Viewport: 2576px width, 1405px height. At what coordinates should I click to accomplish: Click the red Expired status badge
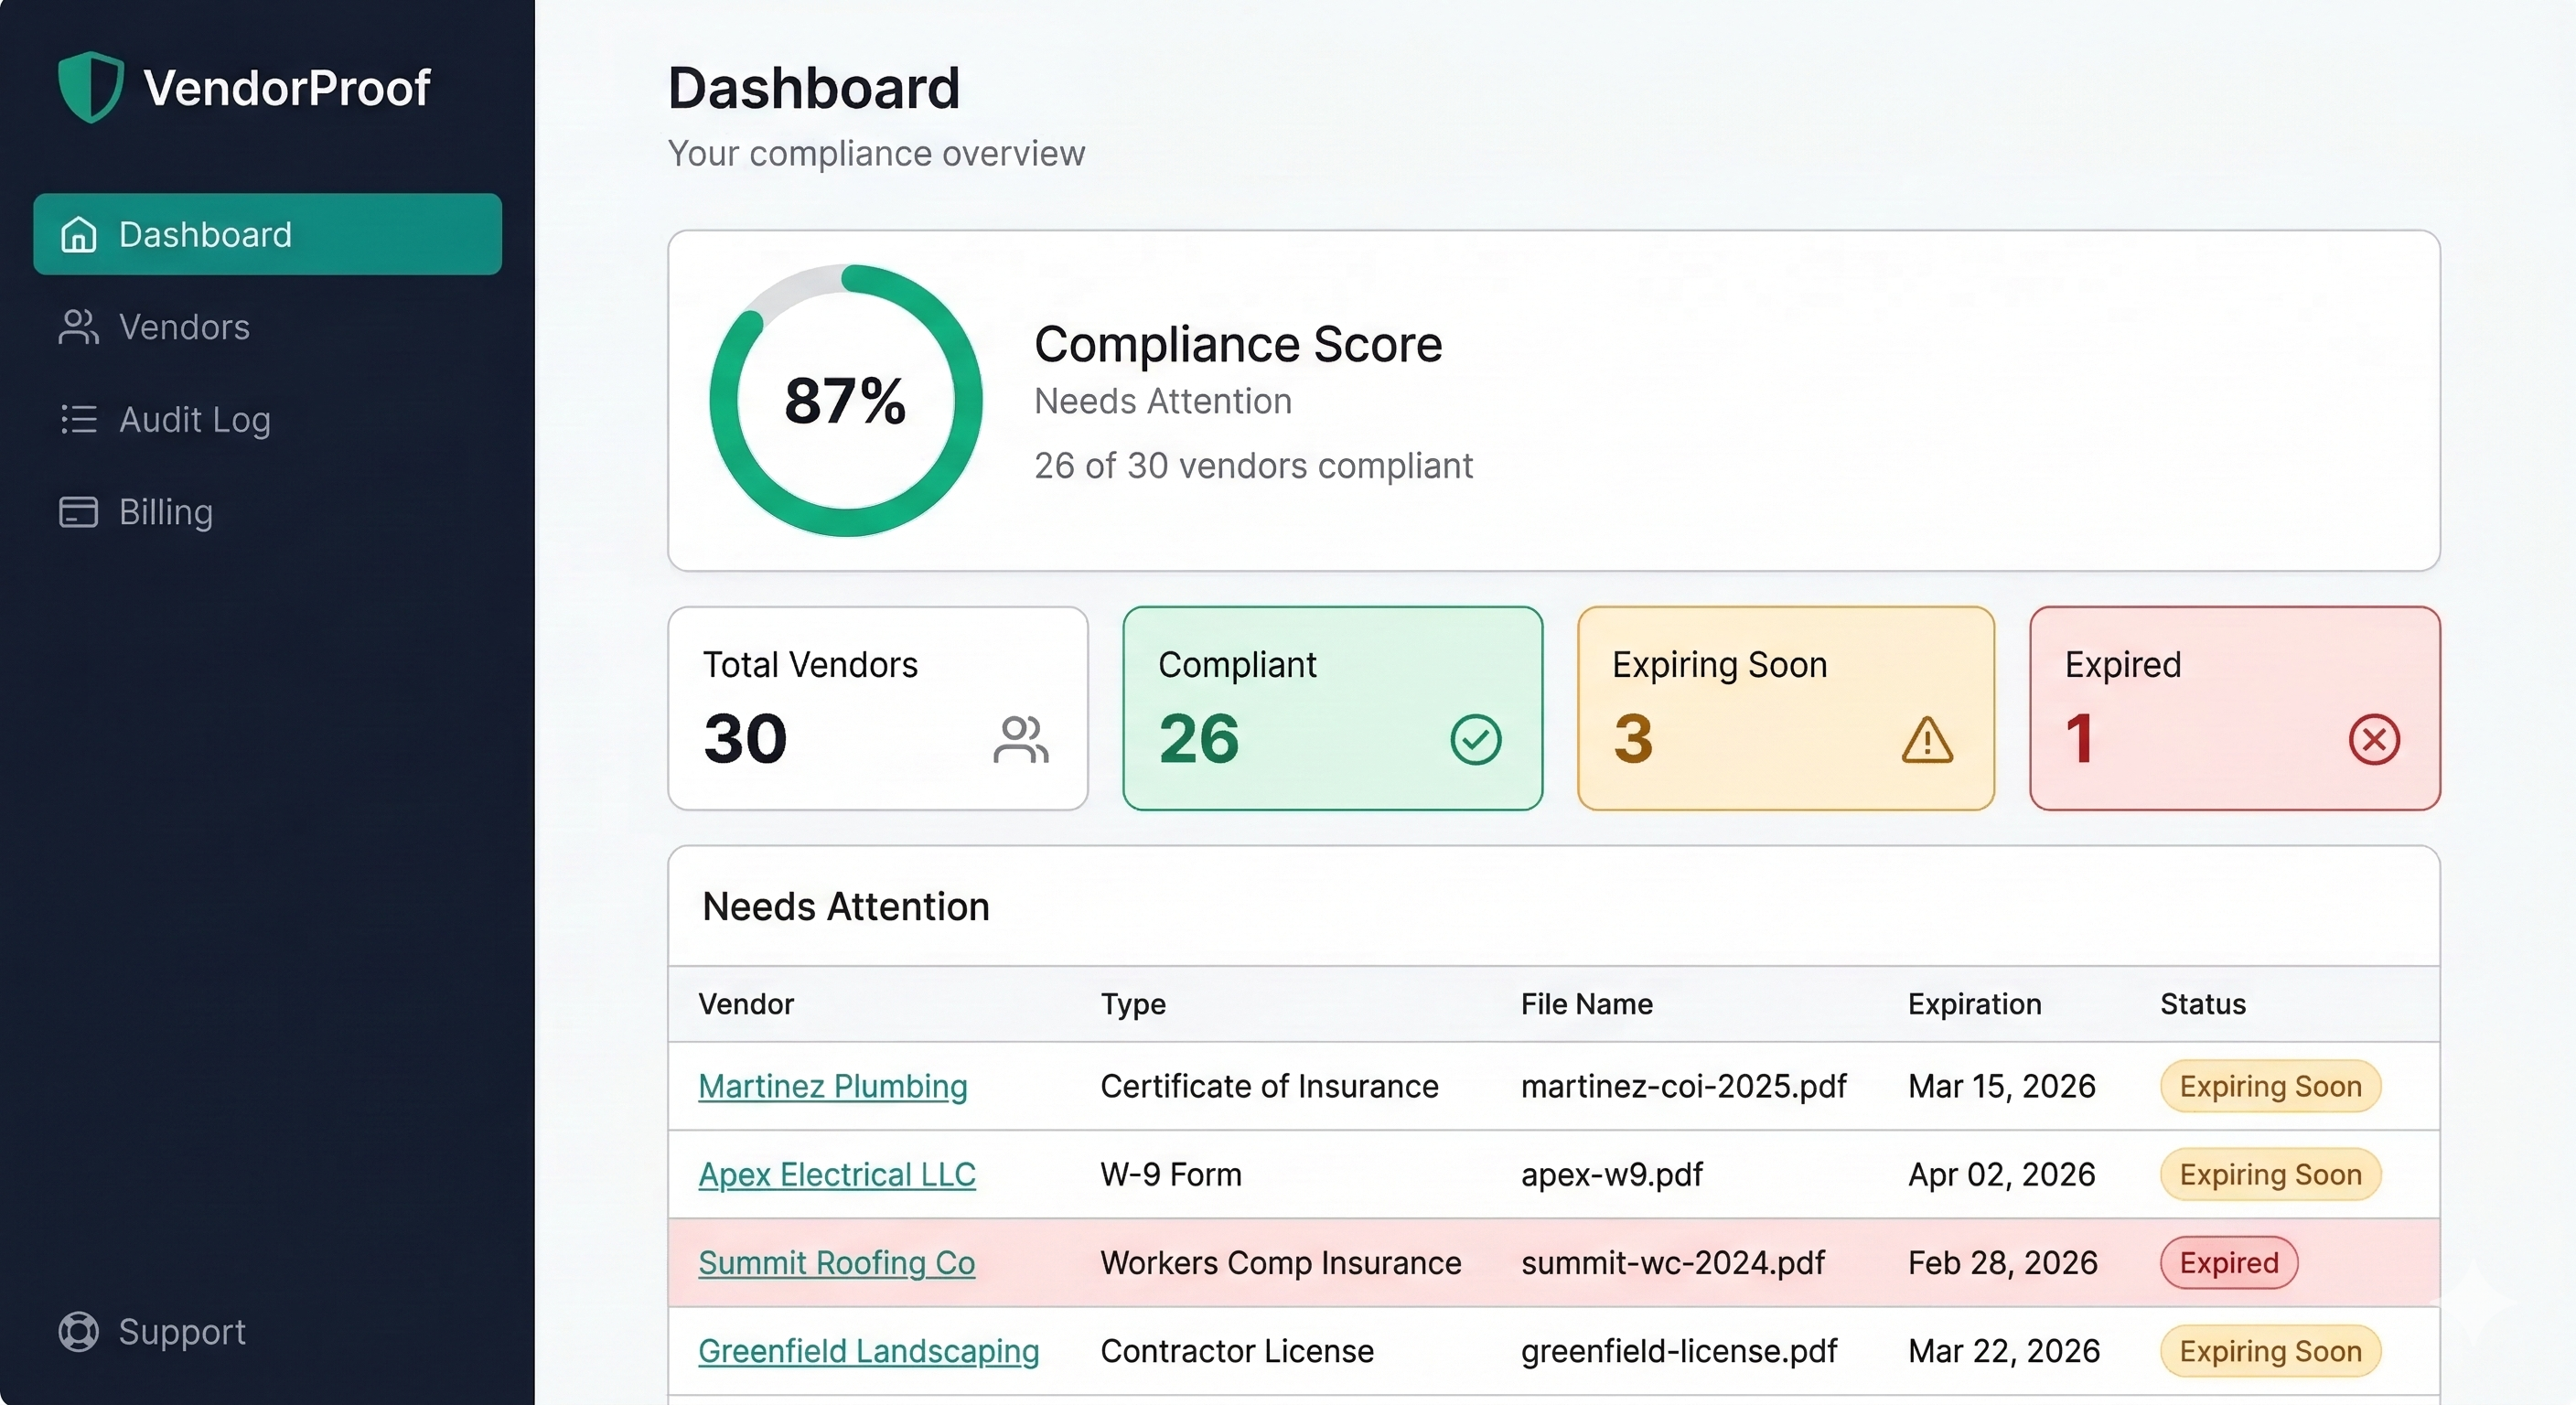[x=2228, y=1262]
